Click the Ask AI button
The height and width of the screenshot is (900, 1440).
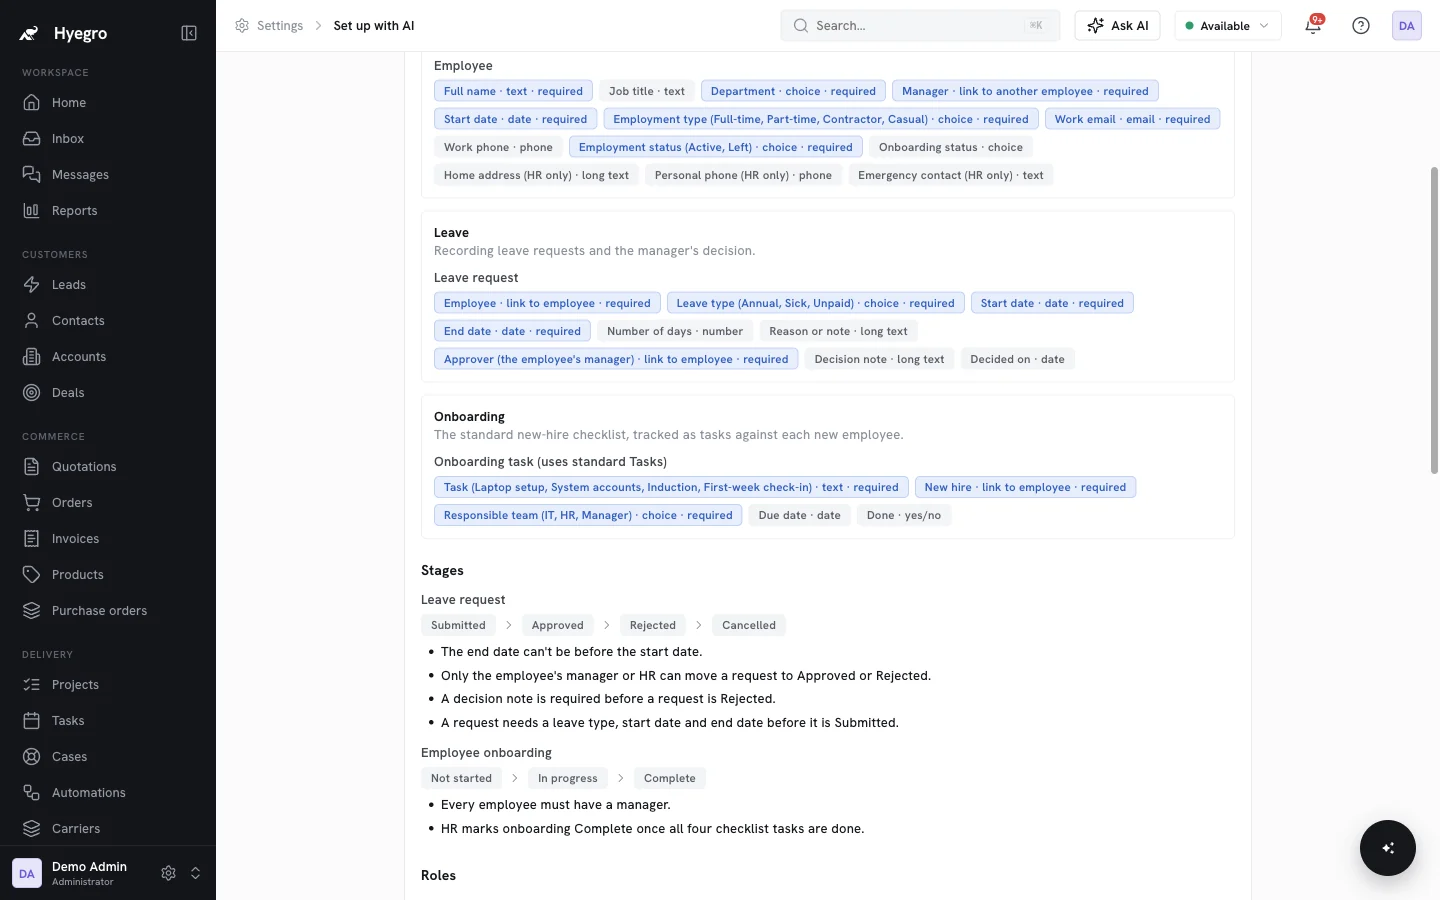point(1117,26)
